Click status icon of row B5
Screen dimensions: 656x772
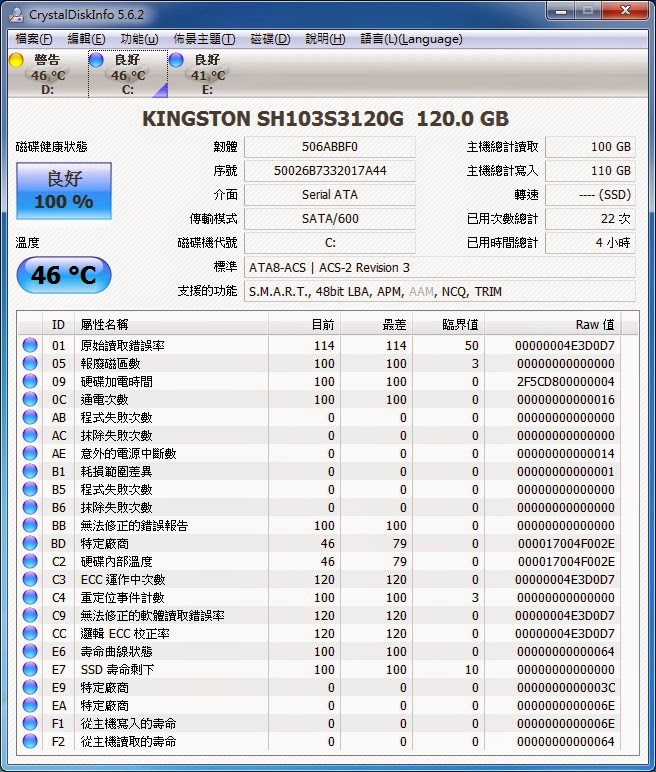point(30,488)
